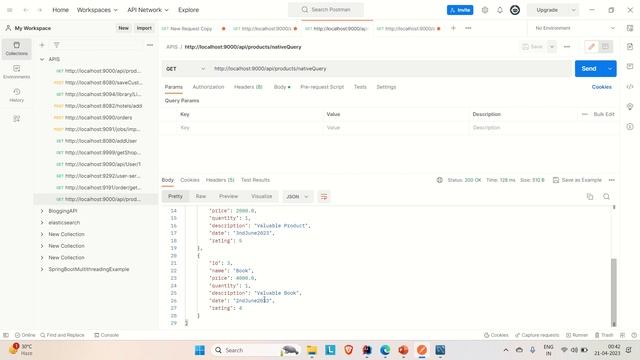The height and width of the screenshot is (360, 640).
Task: Click the environment quick look icon
Action: (630, 28)
